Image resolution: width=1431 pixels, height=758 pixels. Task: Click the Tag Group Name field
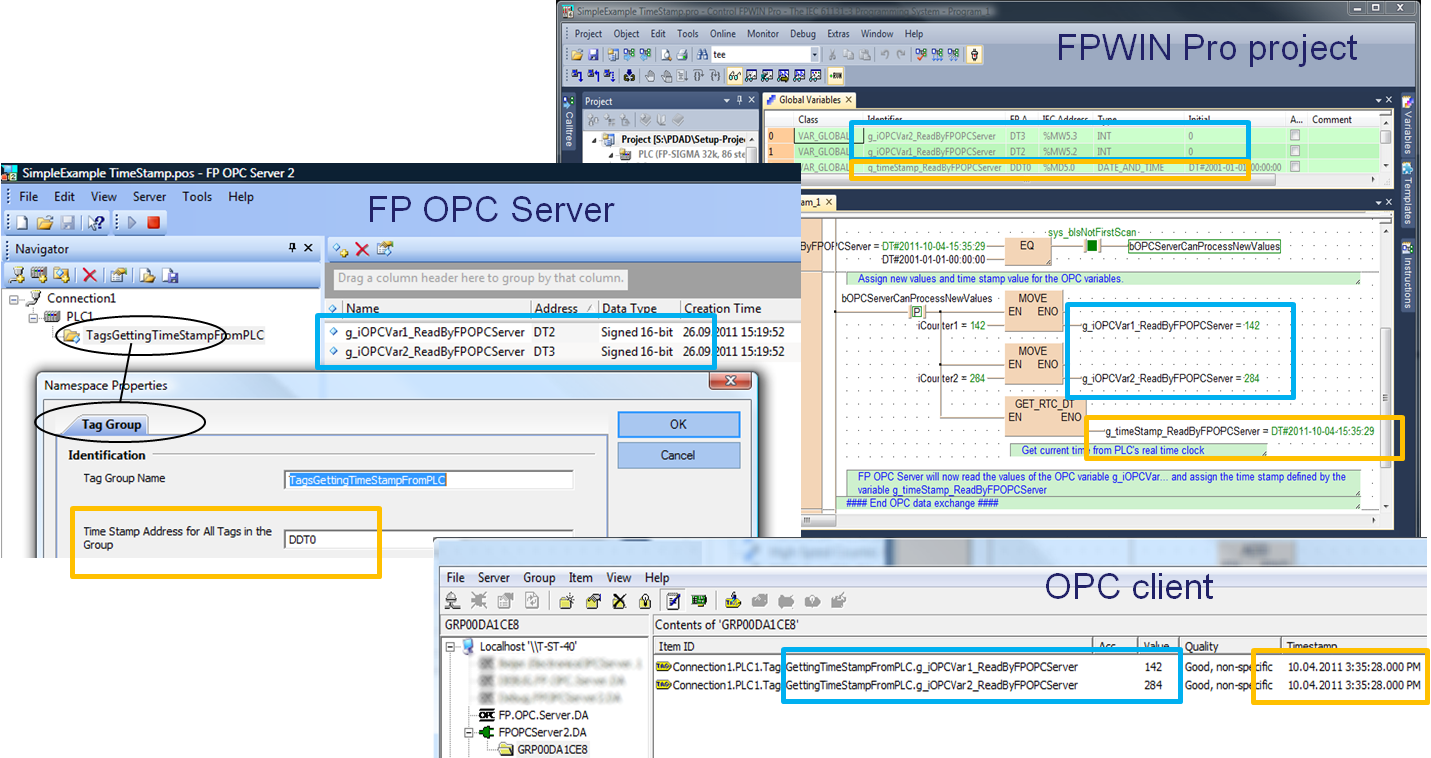tap(429, 480)
